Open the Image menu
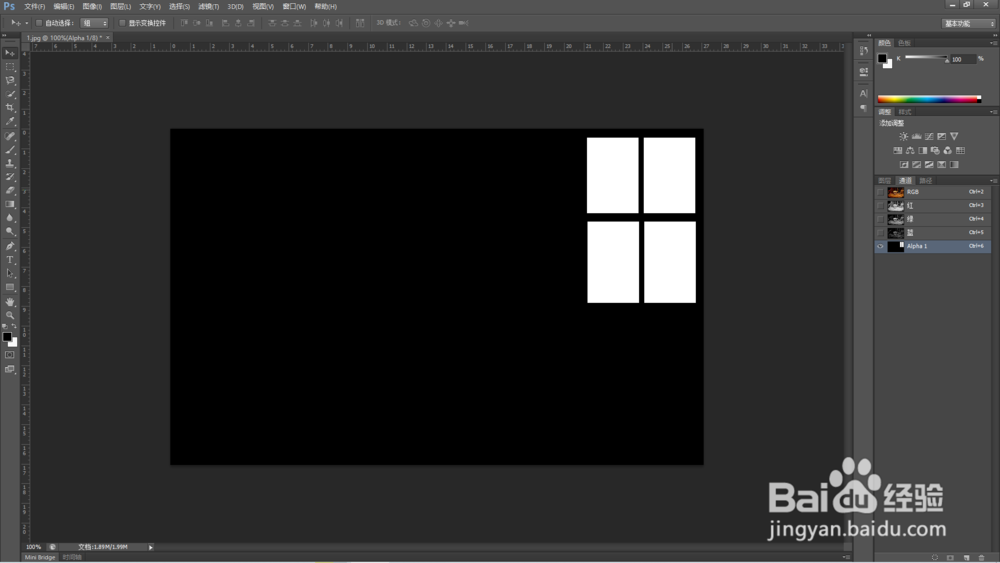Screen dimensions: 1000x563 click(92, 6)
